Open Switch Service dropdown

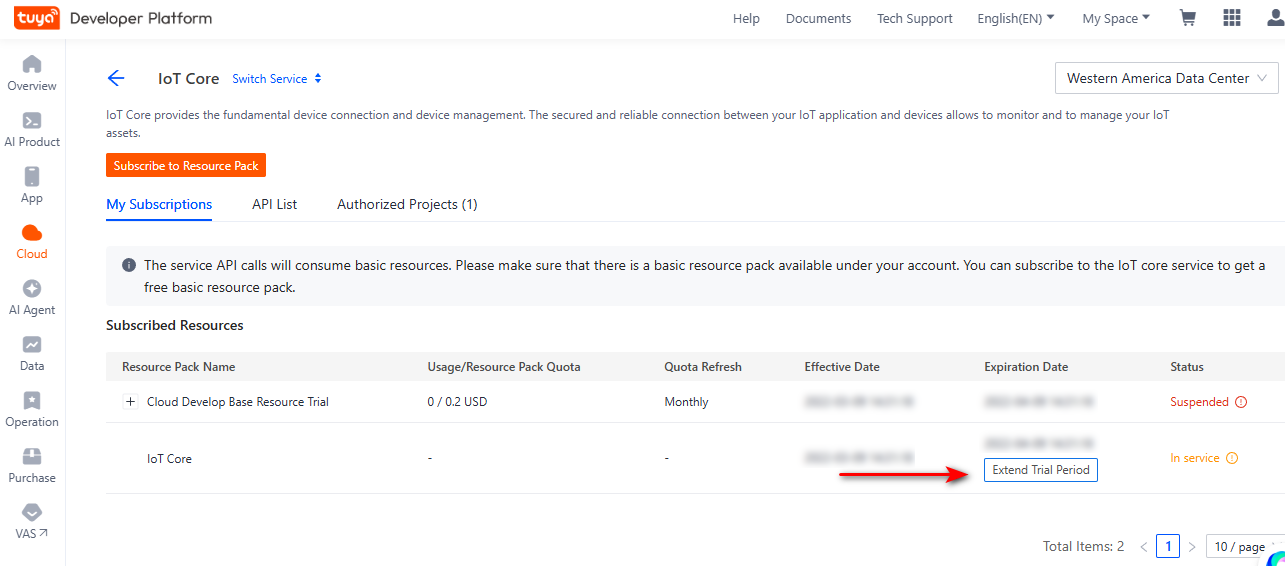[277, 78]
